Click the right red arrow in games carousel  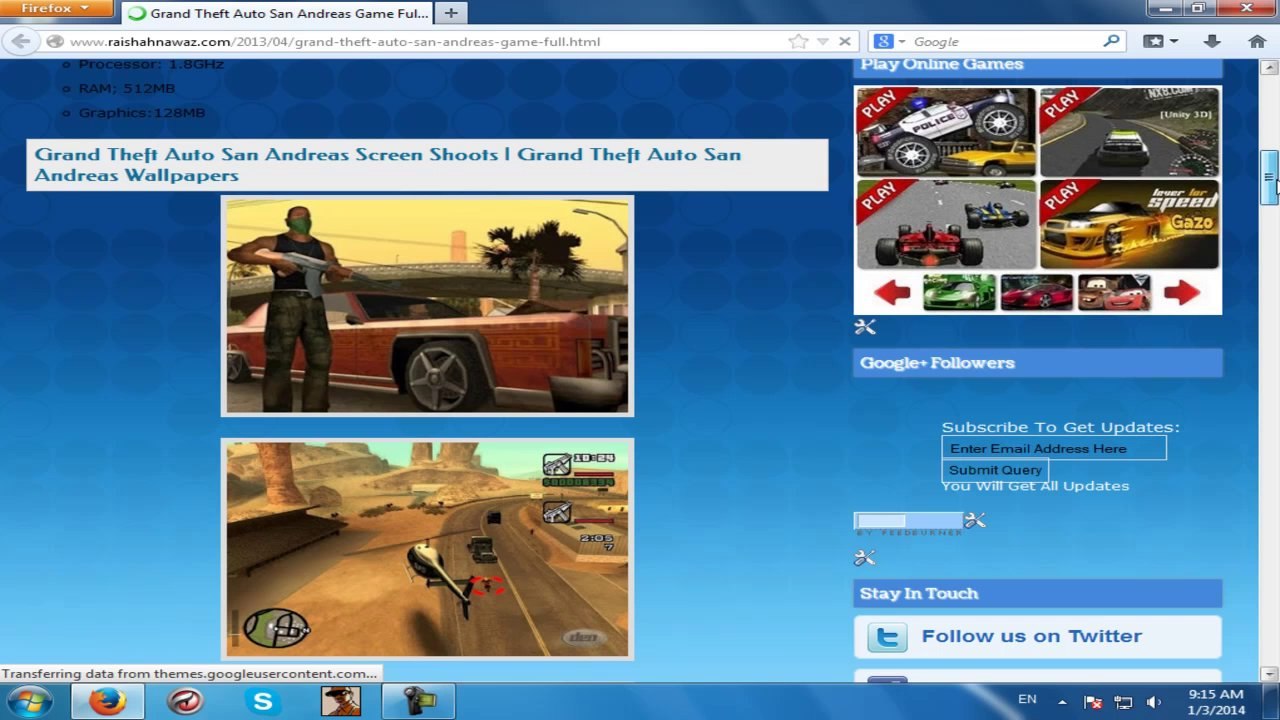click(1182, 292)
